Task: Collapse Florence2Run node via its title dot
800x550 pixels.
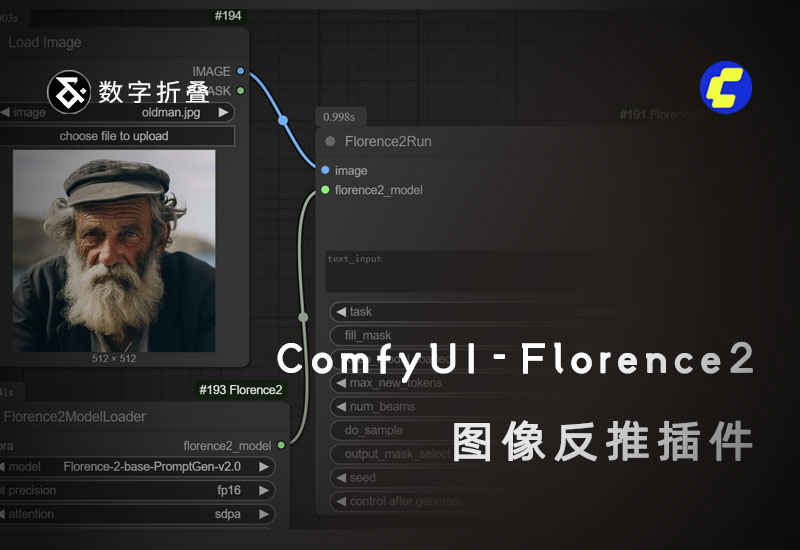Action: pos(330,141)
